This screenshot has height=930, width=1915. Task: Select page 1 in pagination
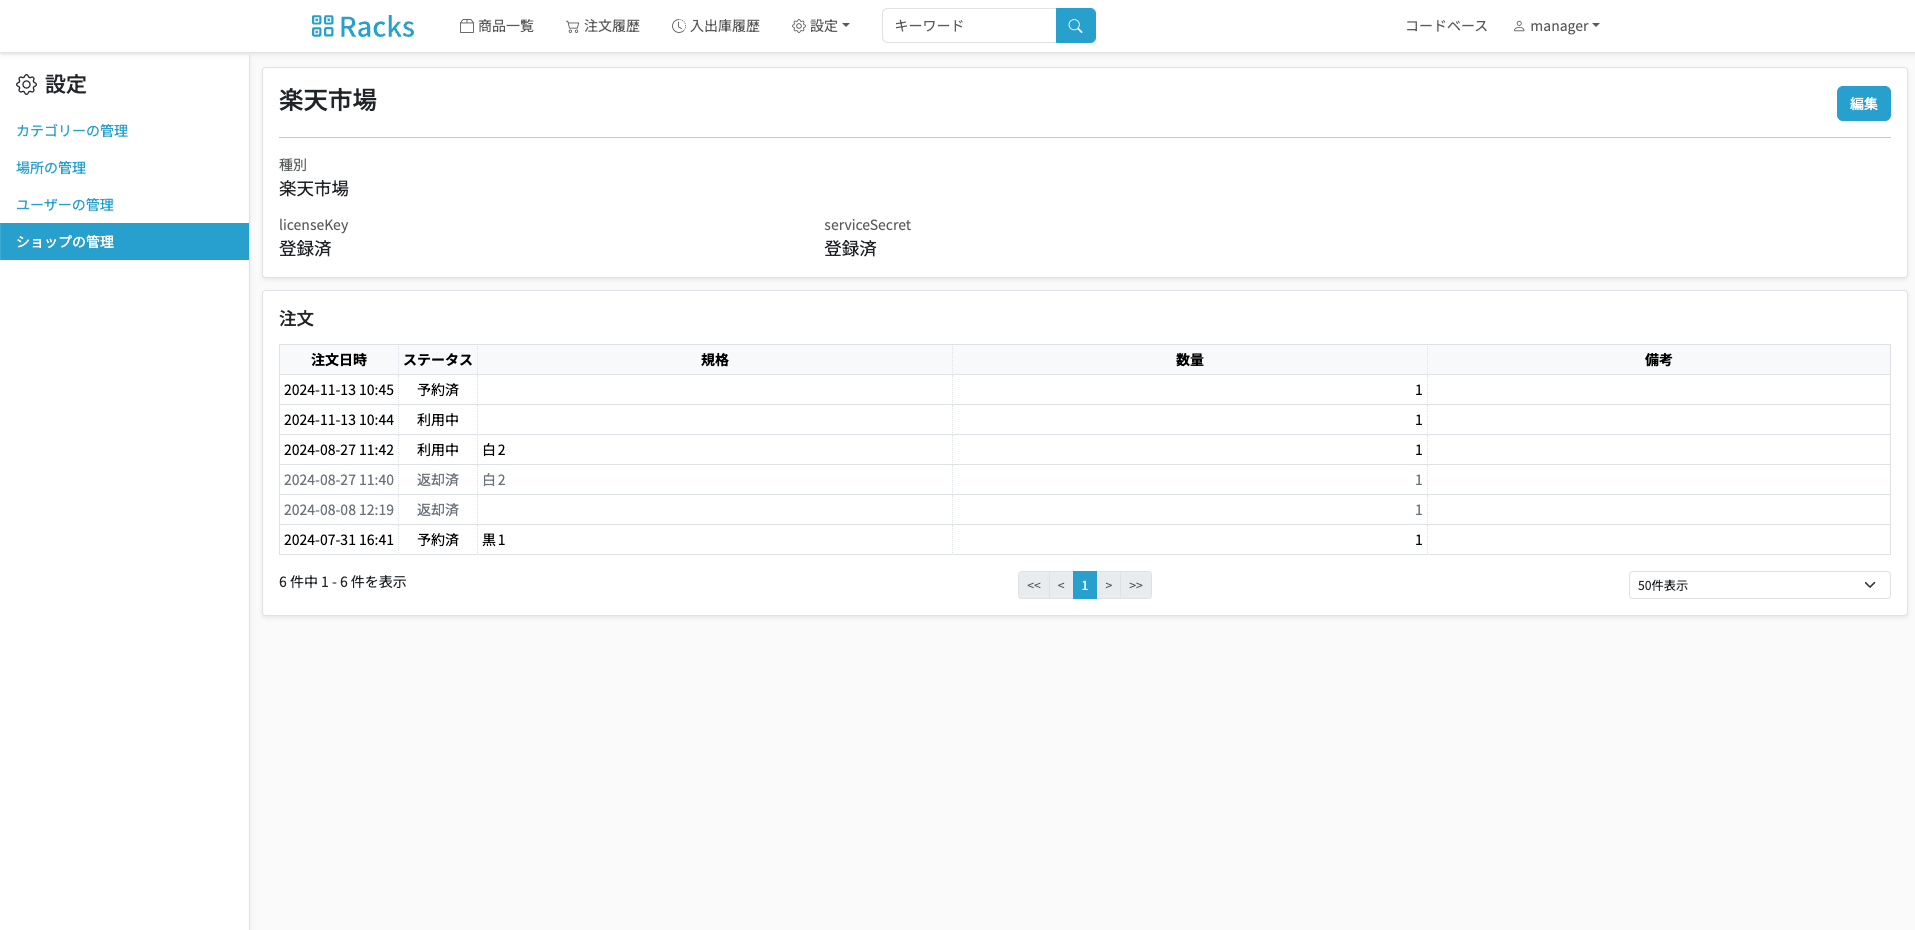click(x=1084, y=585)
